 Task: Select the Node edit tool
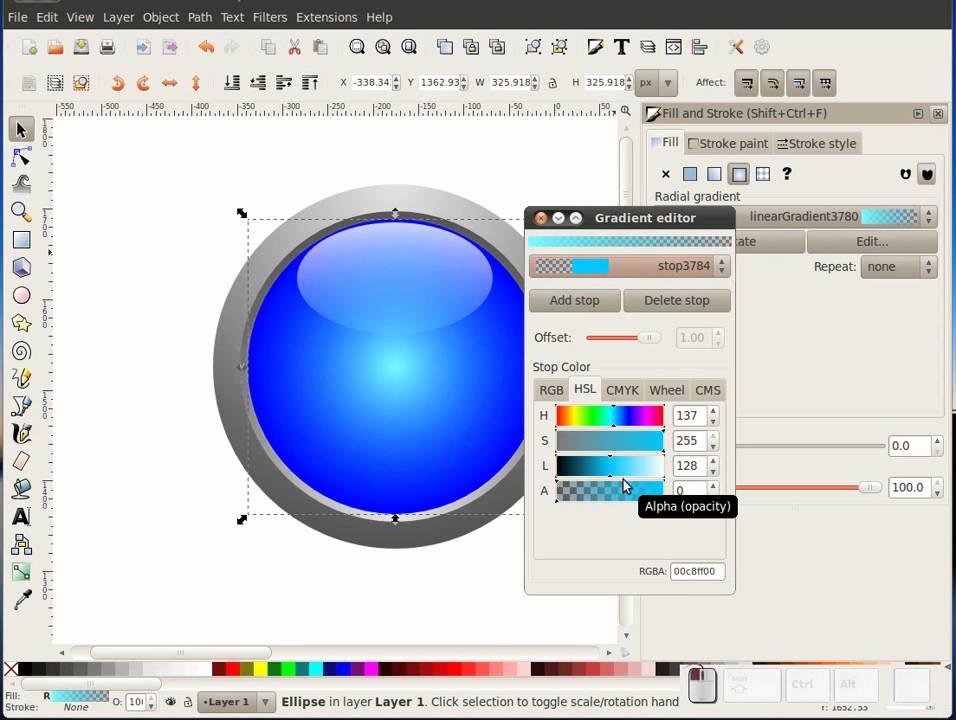coord(21,157)
